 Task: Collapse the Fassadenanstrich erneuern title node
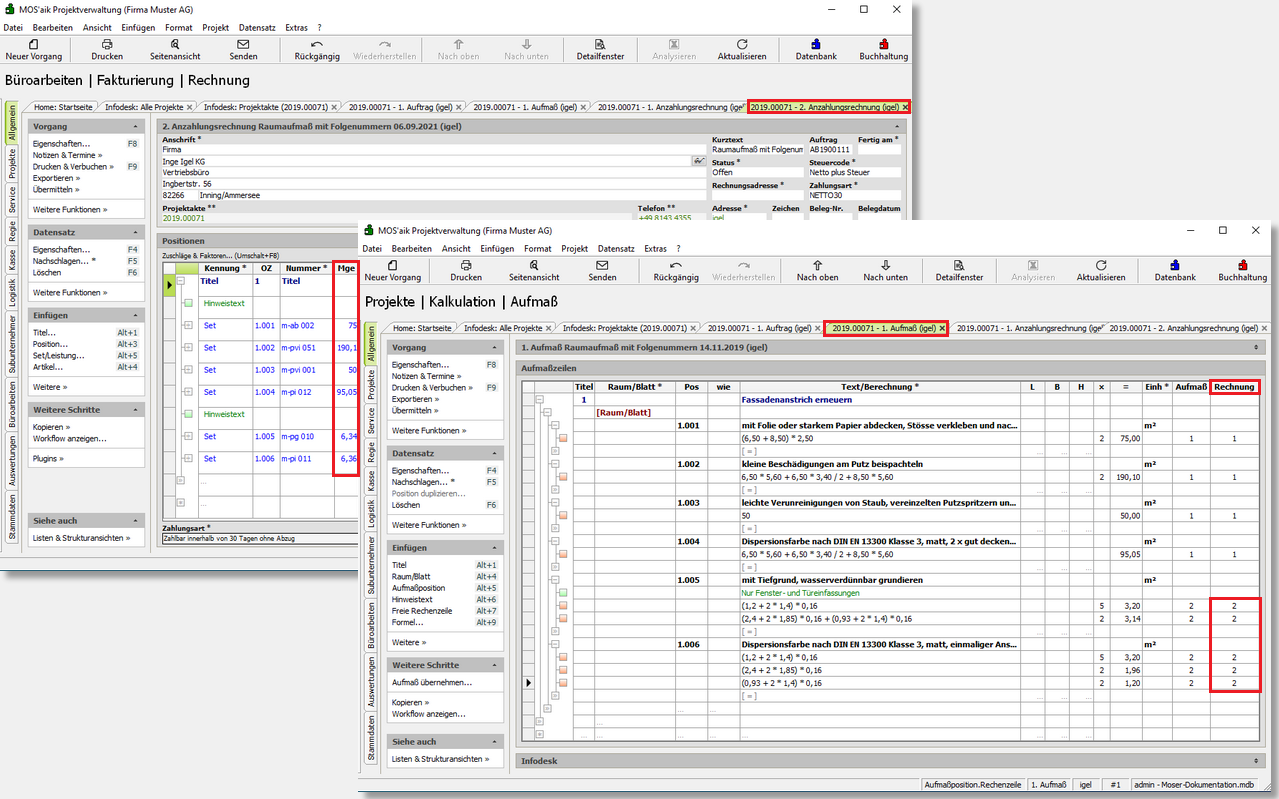coord(541,399)
